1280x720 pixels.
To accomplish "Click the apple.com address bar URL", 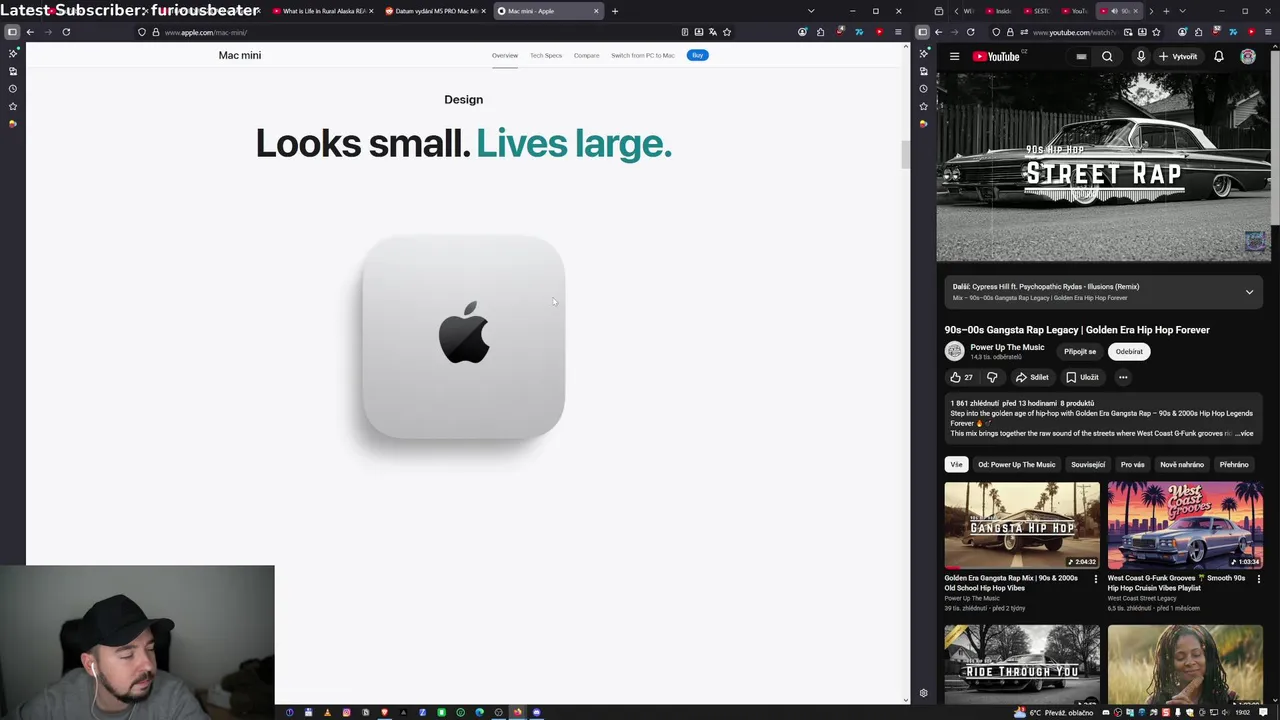I will tap(205, 32).
